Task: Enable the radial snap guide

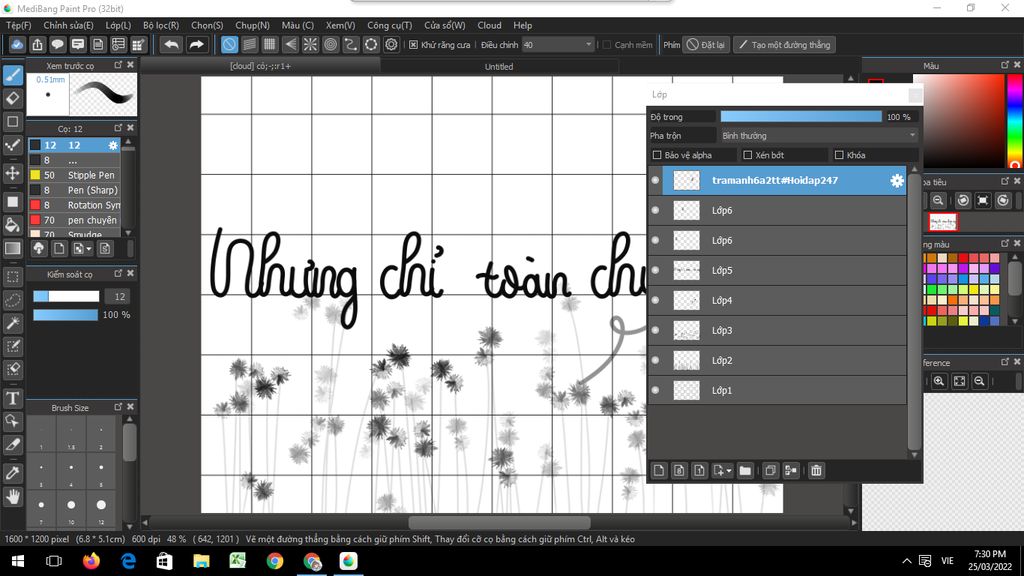Action: click(310, 44)
